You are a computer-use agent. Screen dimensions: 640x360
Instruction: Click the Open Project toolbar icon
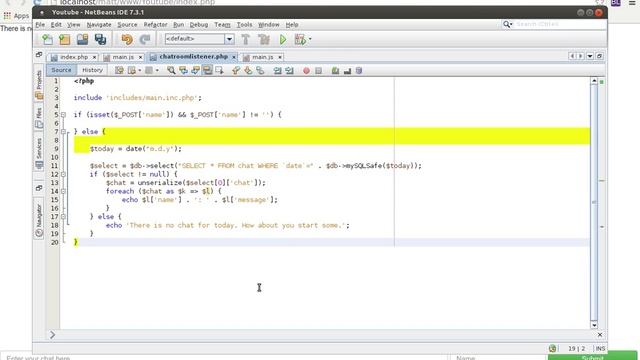click(82, 40)
